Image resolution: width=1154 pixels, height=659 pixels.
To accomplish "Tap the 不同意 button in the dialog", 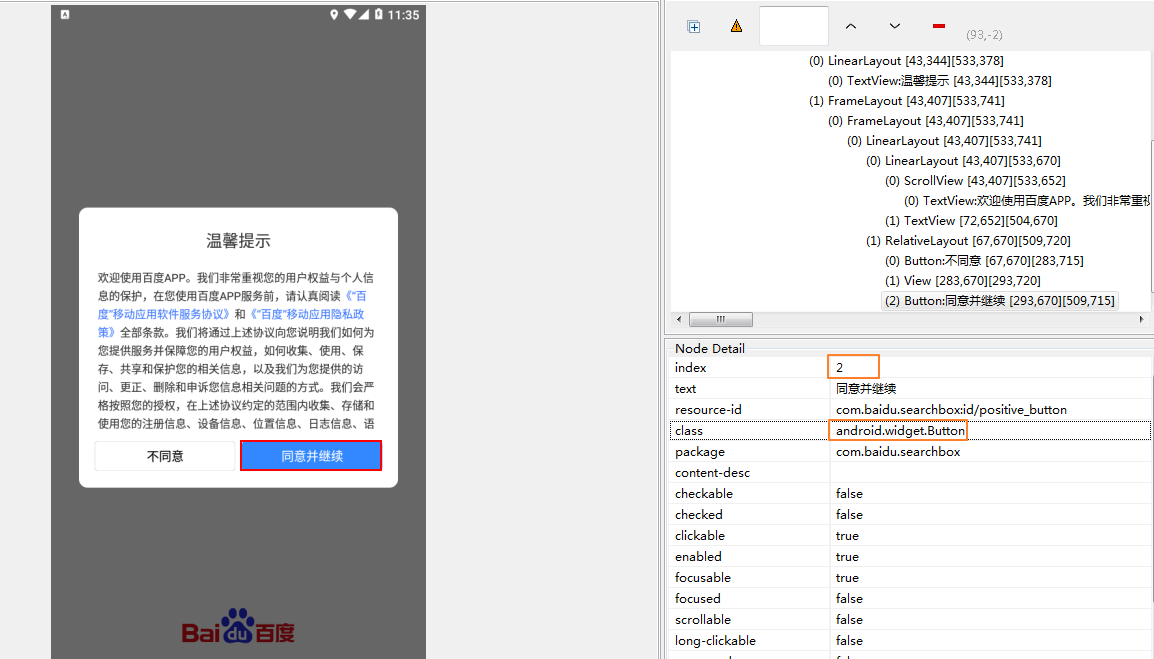I will 165,456.
